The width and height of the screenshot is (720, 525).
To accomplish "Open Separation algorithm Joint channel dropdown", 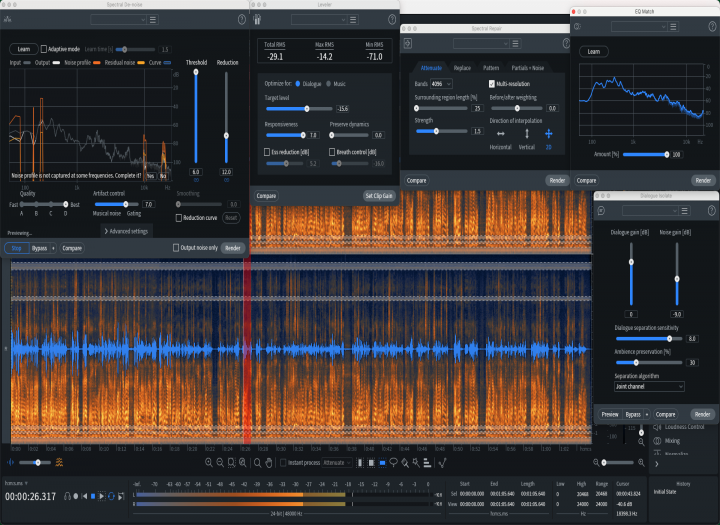I will click(x=649, y=386).
